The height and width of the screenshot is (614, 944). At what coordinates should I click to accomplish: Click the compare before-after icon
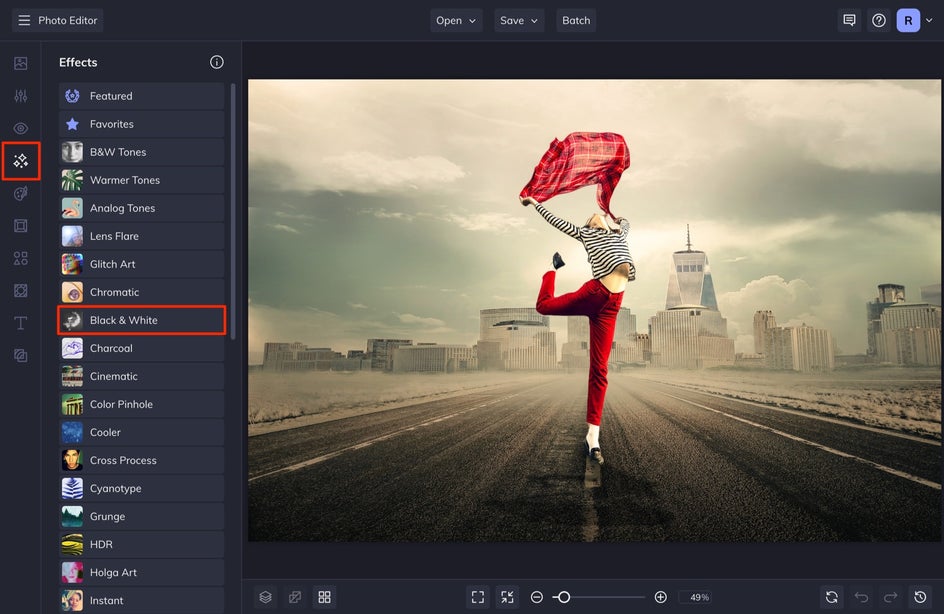(295, 597)
